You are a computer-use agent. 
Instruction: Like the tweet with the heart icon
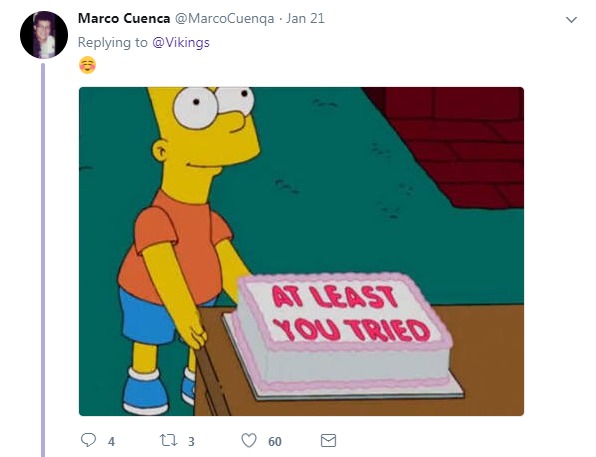[249, 440]
